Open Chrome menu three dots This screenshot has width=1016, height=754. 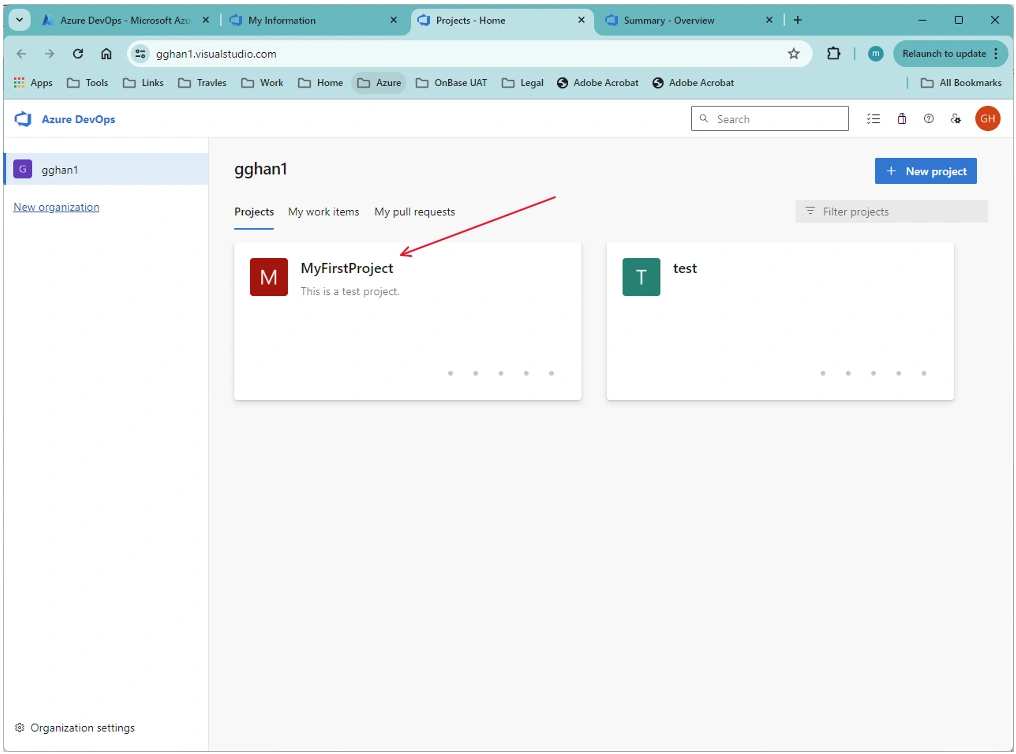(x=996, y=54)
